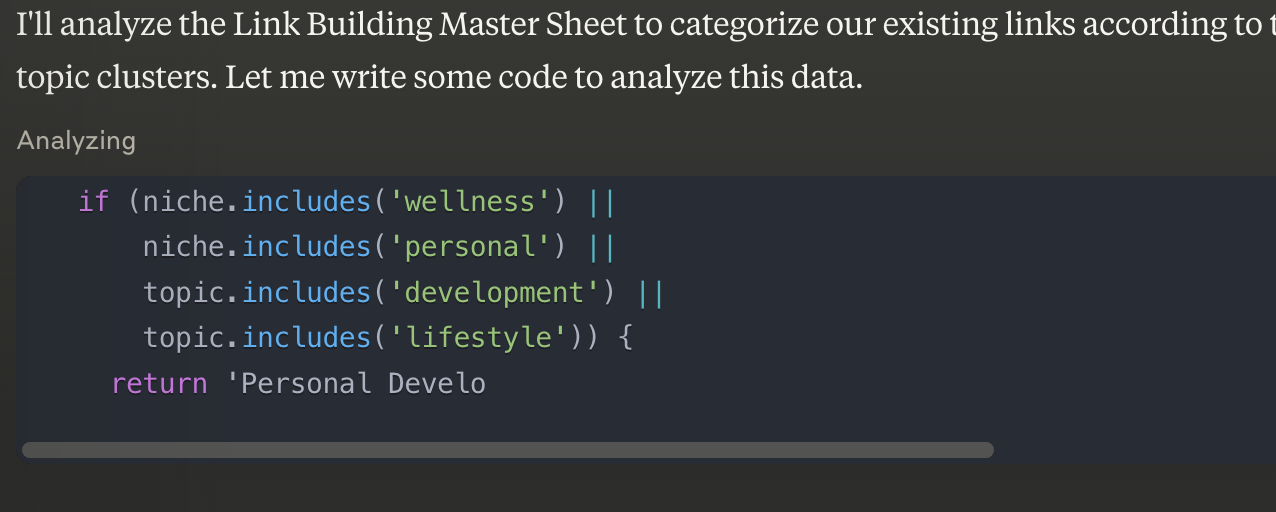Click the 'if' keyword in the code
Image resolution: width=1276 pixels, height=512 pixels.
pos(93,202)
